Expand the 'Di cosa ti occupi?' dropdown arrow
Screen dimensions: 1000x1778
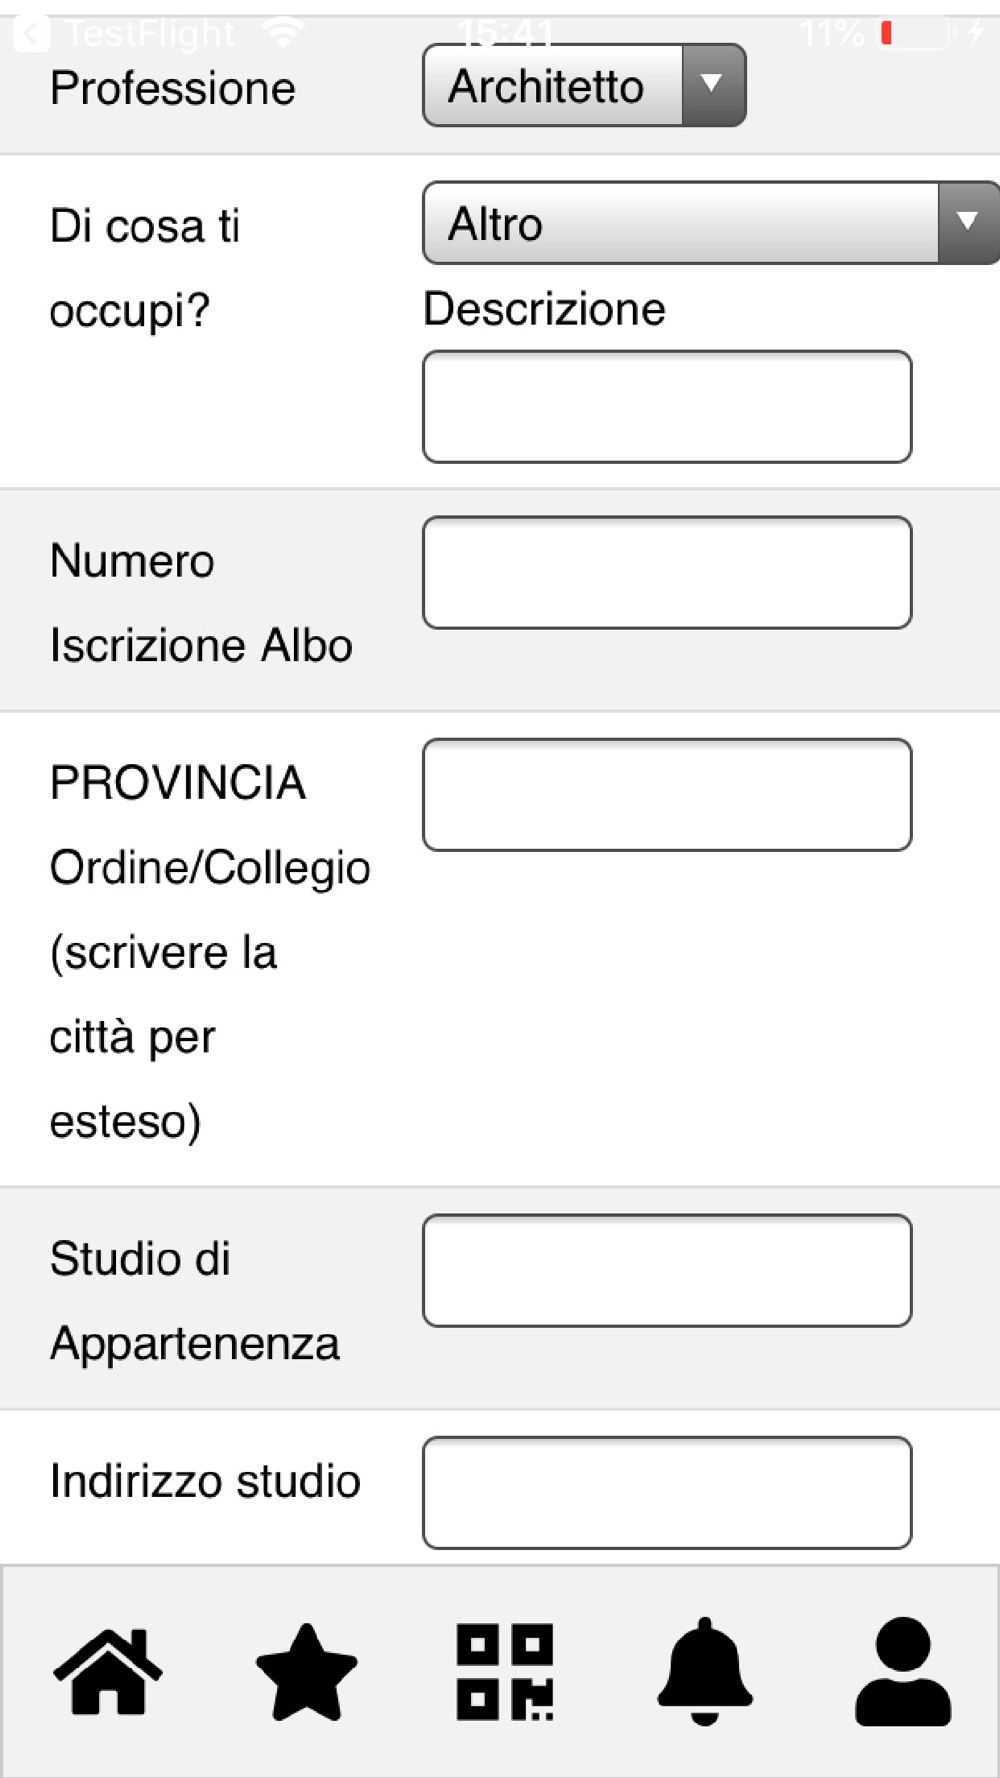967,223
